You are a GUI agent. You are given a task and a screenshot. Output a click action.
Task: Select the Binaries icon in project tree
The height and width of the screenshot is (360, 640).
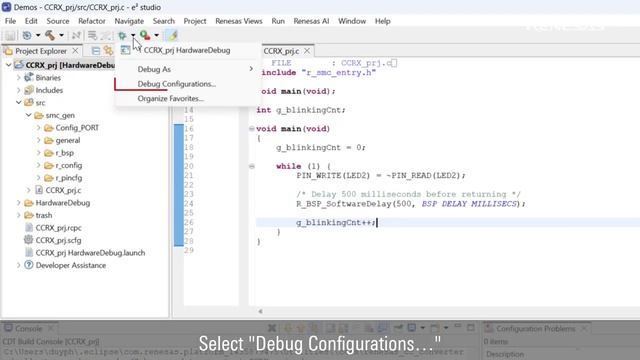click(28, 77)
